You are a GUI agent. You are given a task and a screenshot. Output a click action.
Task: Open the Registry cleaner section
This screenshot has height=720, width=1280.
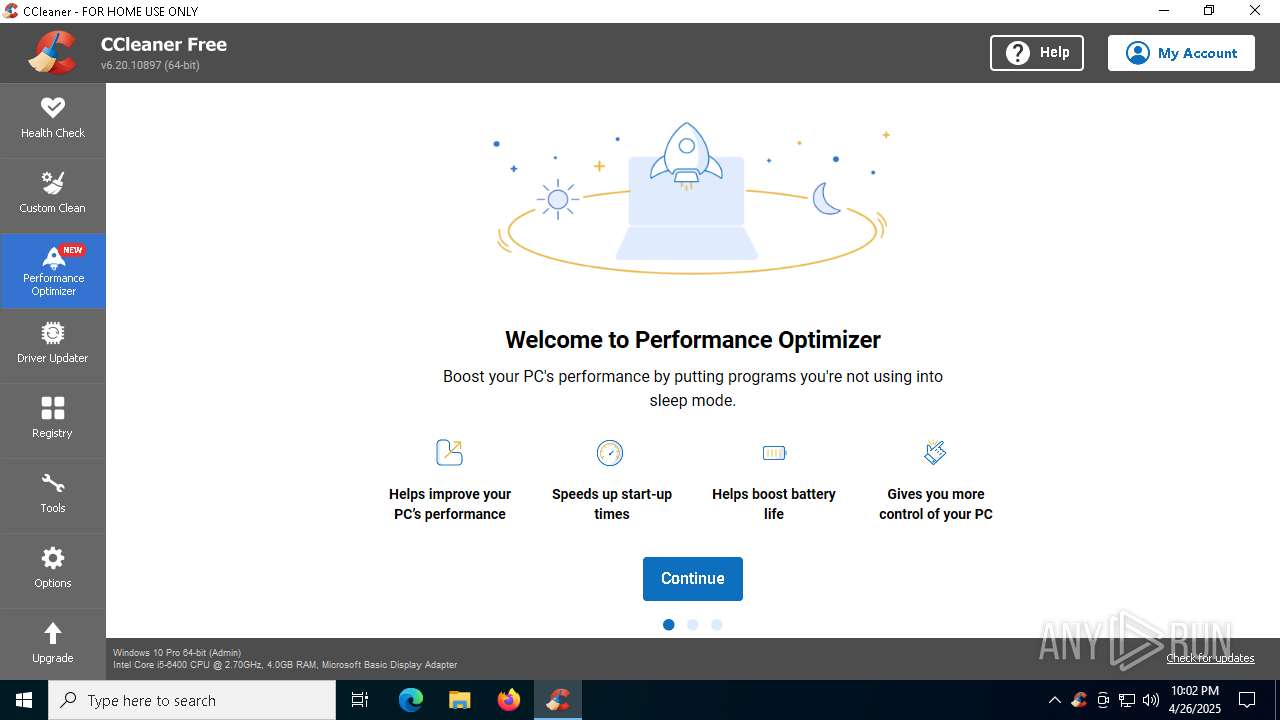53,420
